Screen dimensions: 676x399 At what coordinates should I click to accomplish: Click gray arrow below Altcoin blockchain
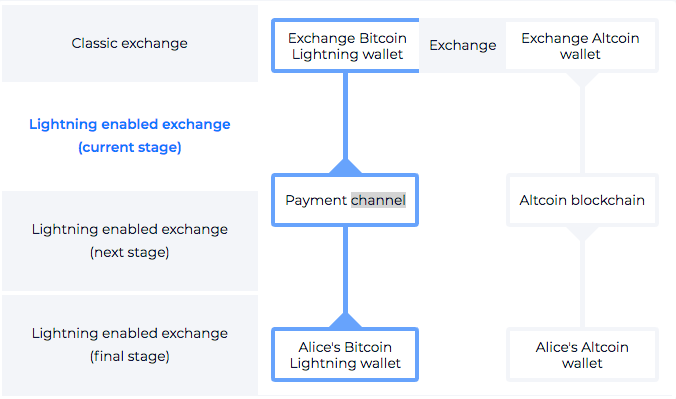point(582,233)
